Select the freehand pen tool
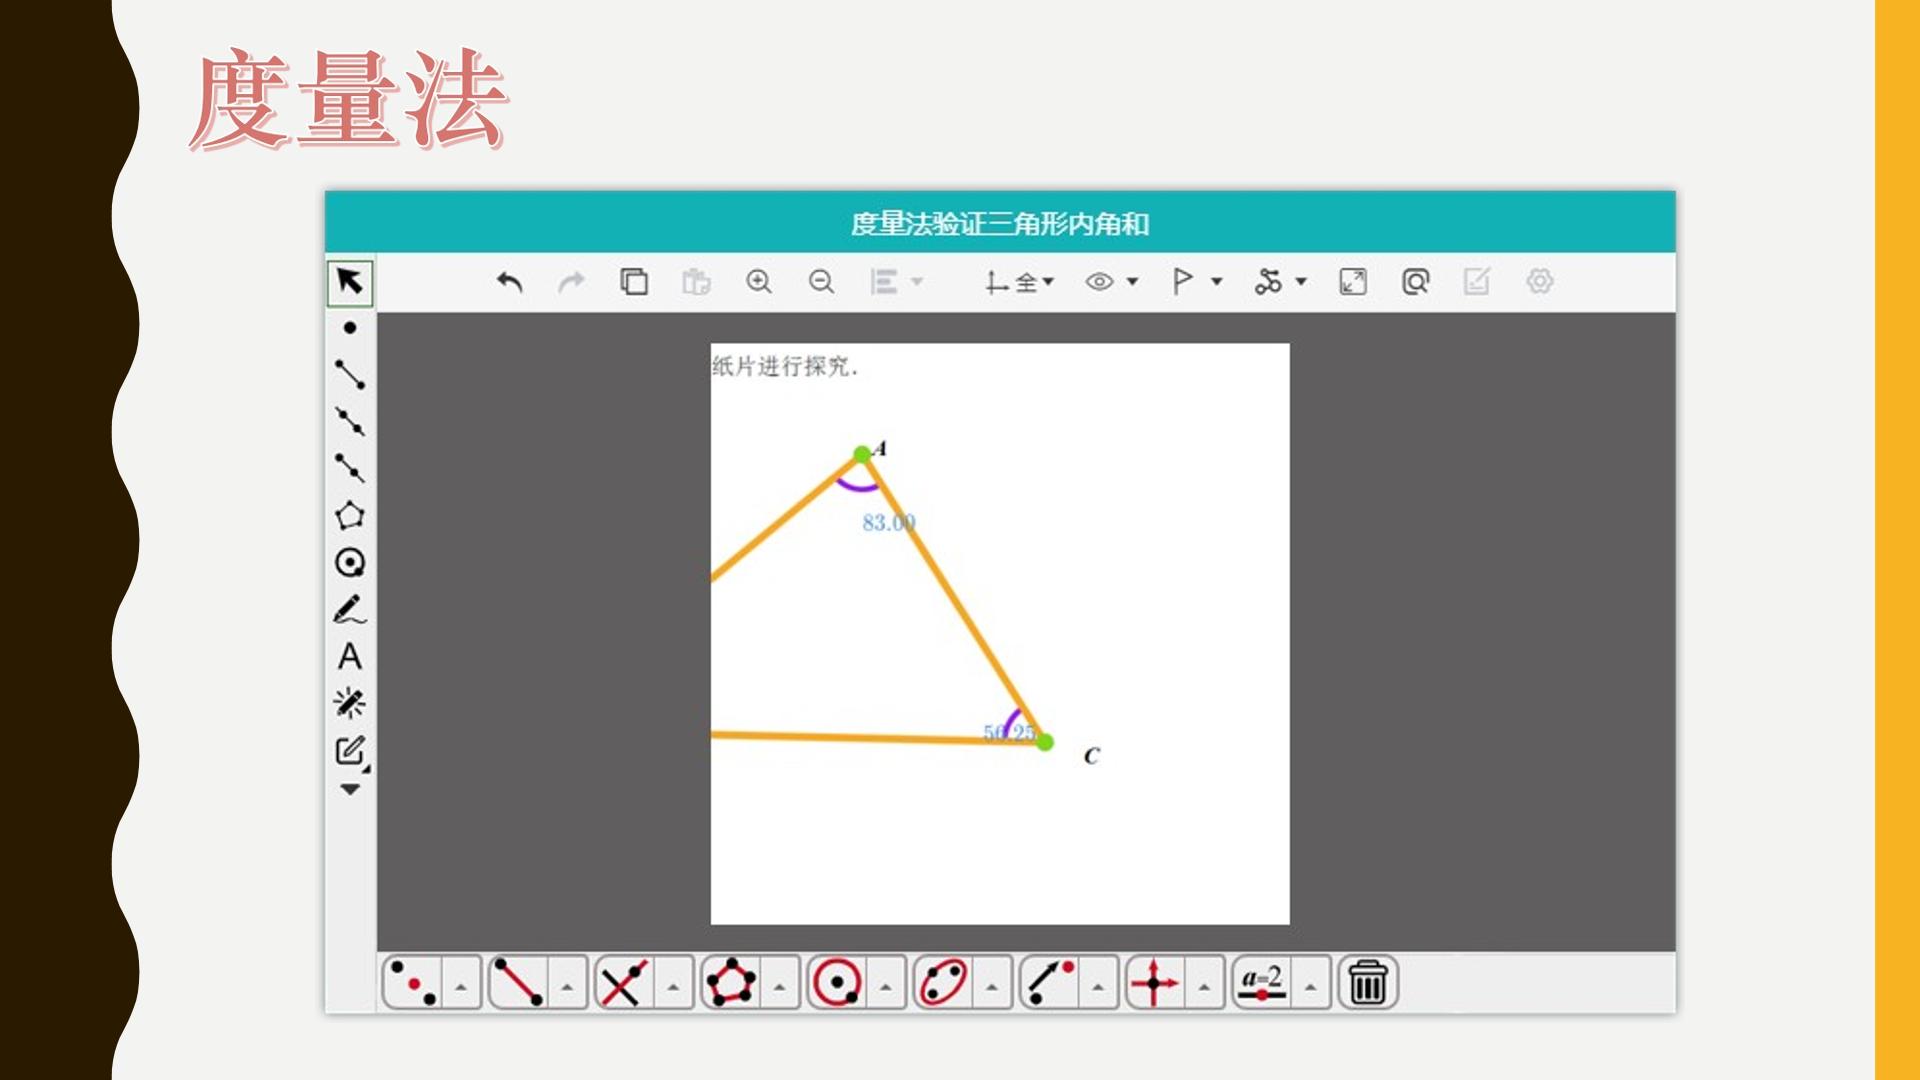Viewport: 1920px width, 1080px height. tap(350, 610)
